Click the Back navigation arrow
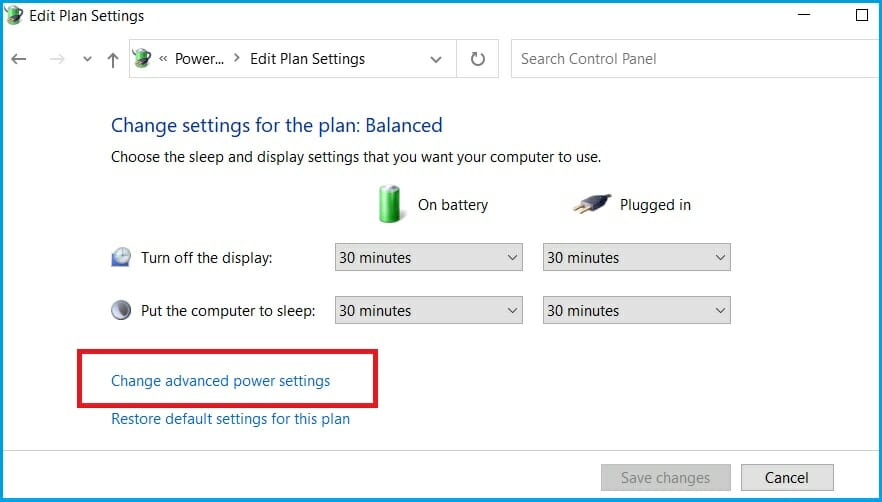This screenshot has height=502, width=882. coord(19,59)
